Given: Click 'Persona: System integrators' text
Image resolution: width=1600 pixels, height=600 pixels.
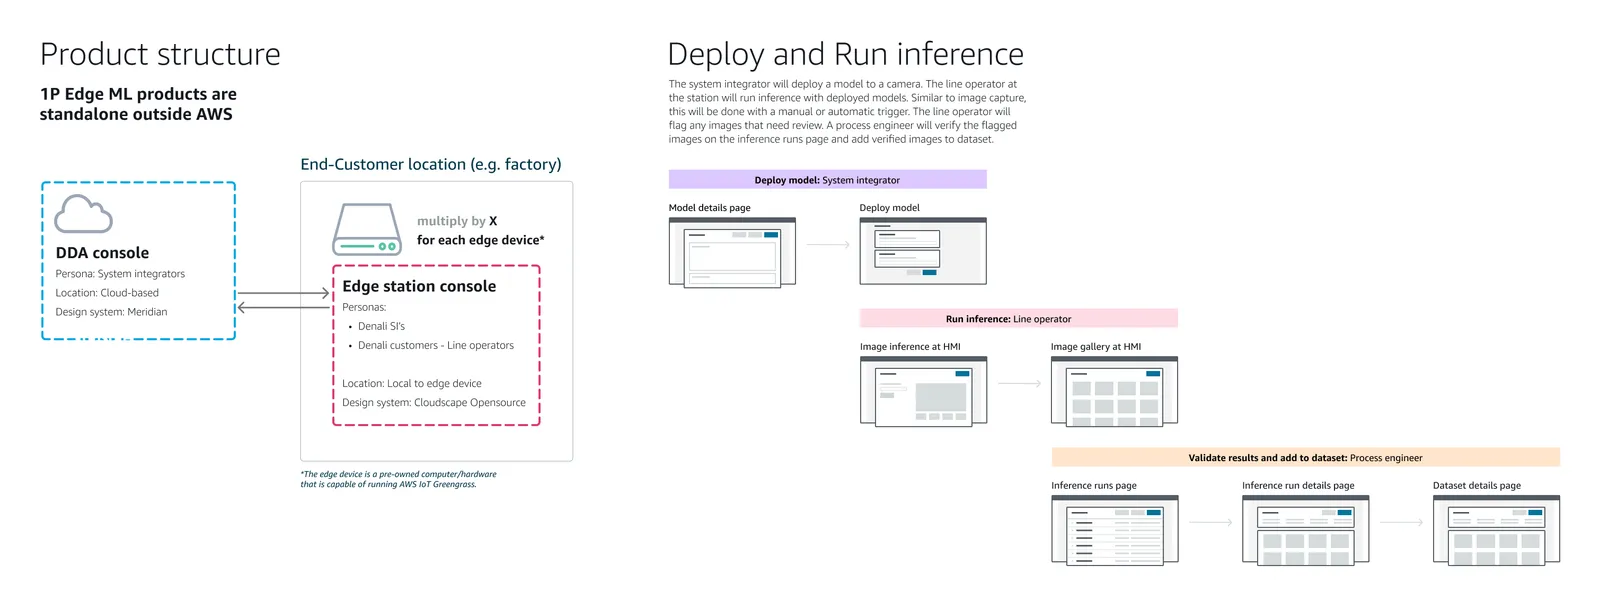Looking at the screenshot, I should (x=120, y=274).
